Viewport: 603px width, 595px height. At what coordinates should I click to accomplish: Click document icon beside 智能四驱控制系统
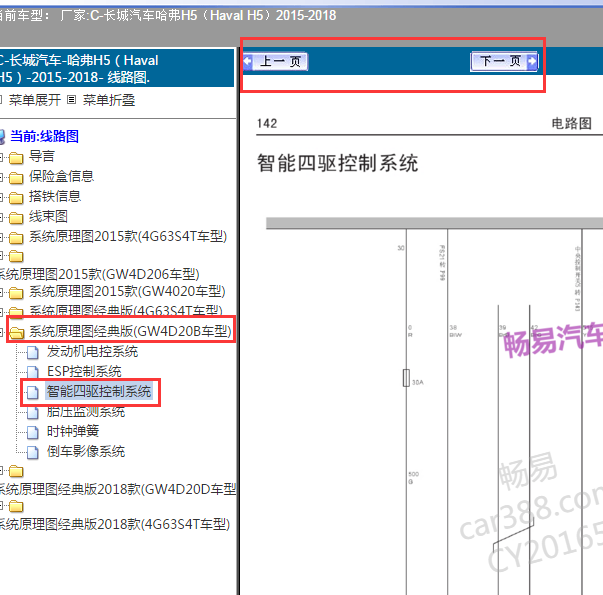pyautogui.click(x=33, y=392)
